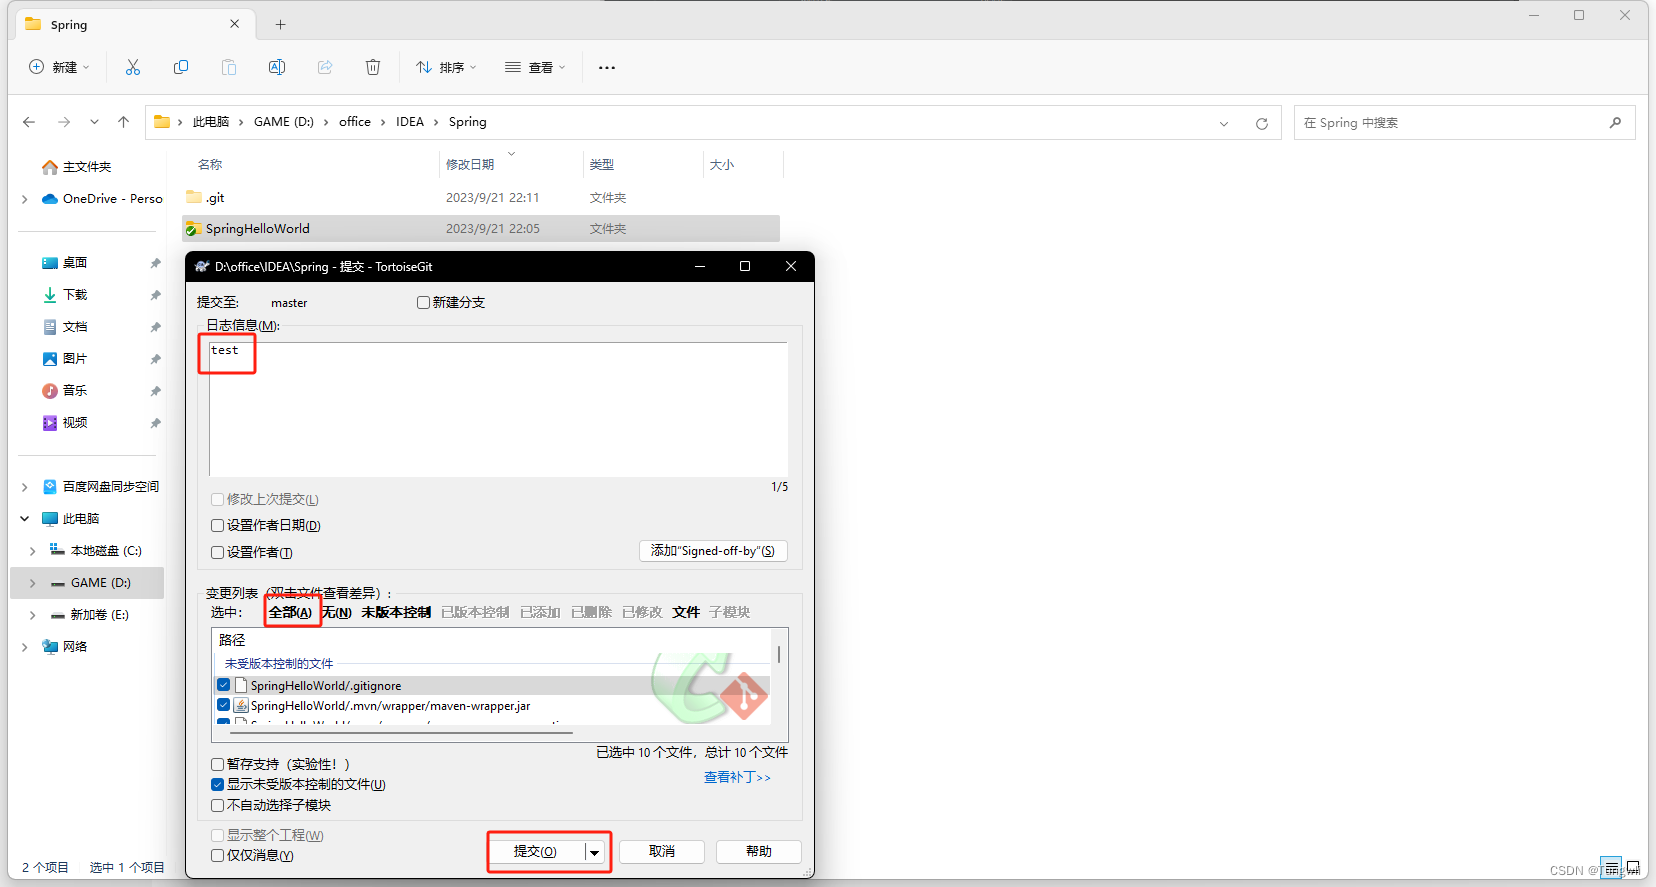
Task: Open 图片 pictures in sidebar
Action: click(65, 359)
